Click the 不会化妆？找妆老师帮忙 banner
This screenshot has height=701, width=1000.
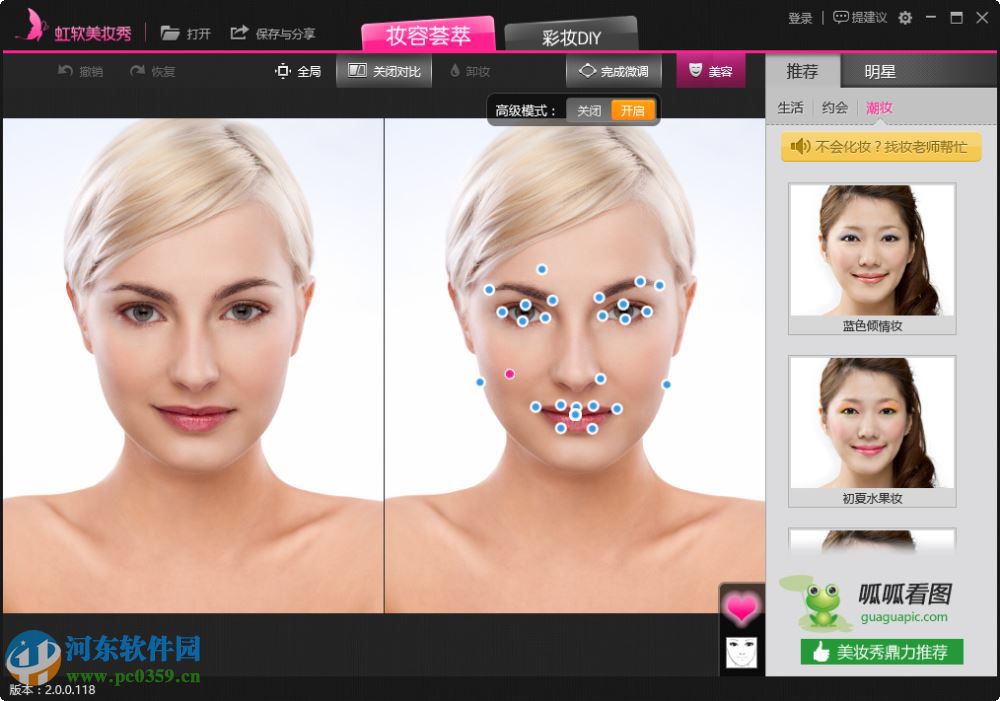(881, 147)
